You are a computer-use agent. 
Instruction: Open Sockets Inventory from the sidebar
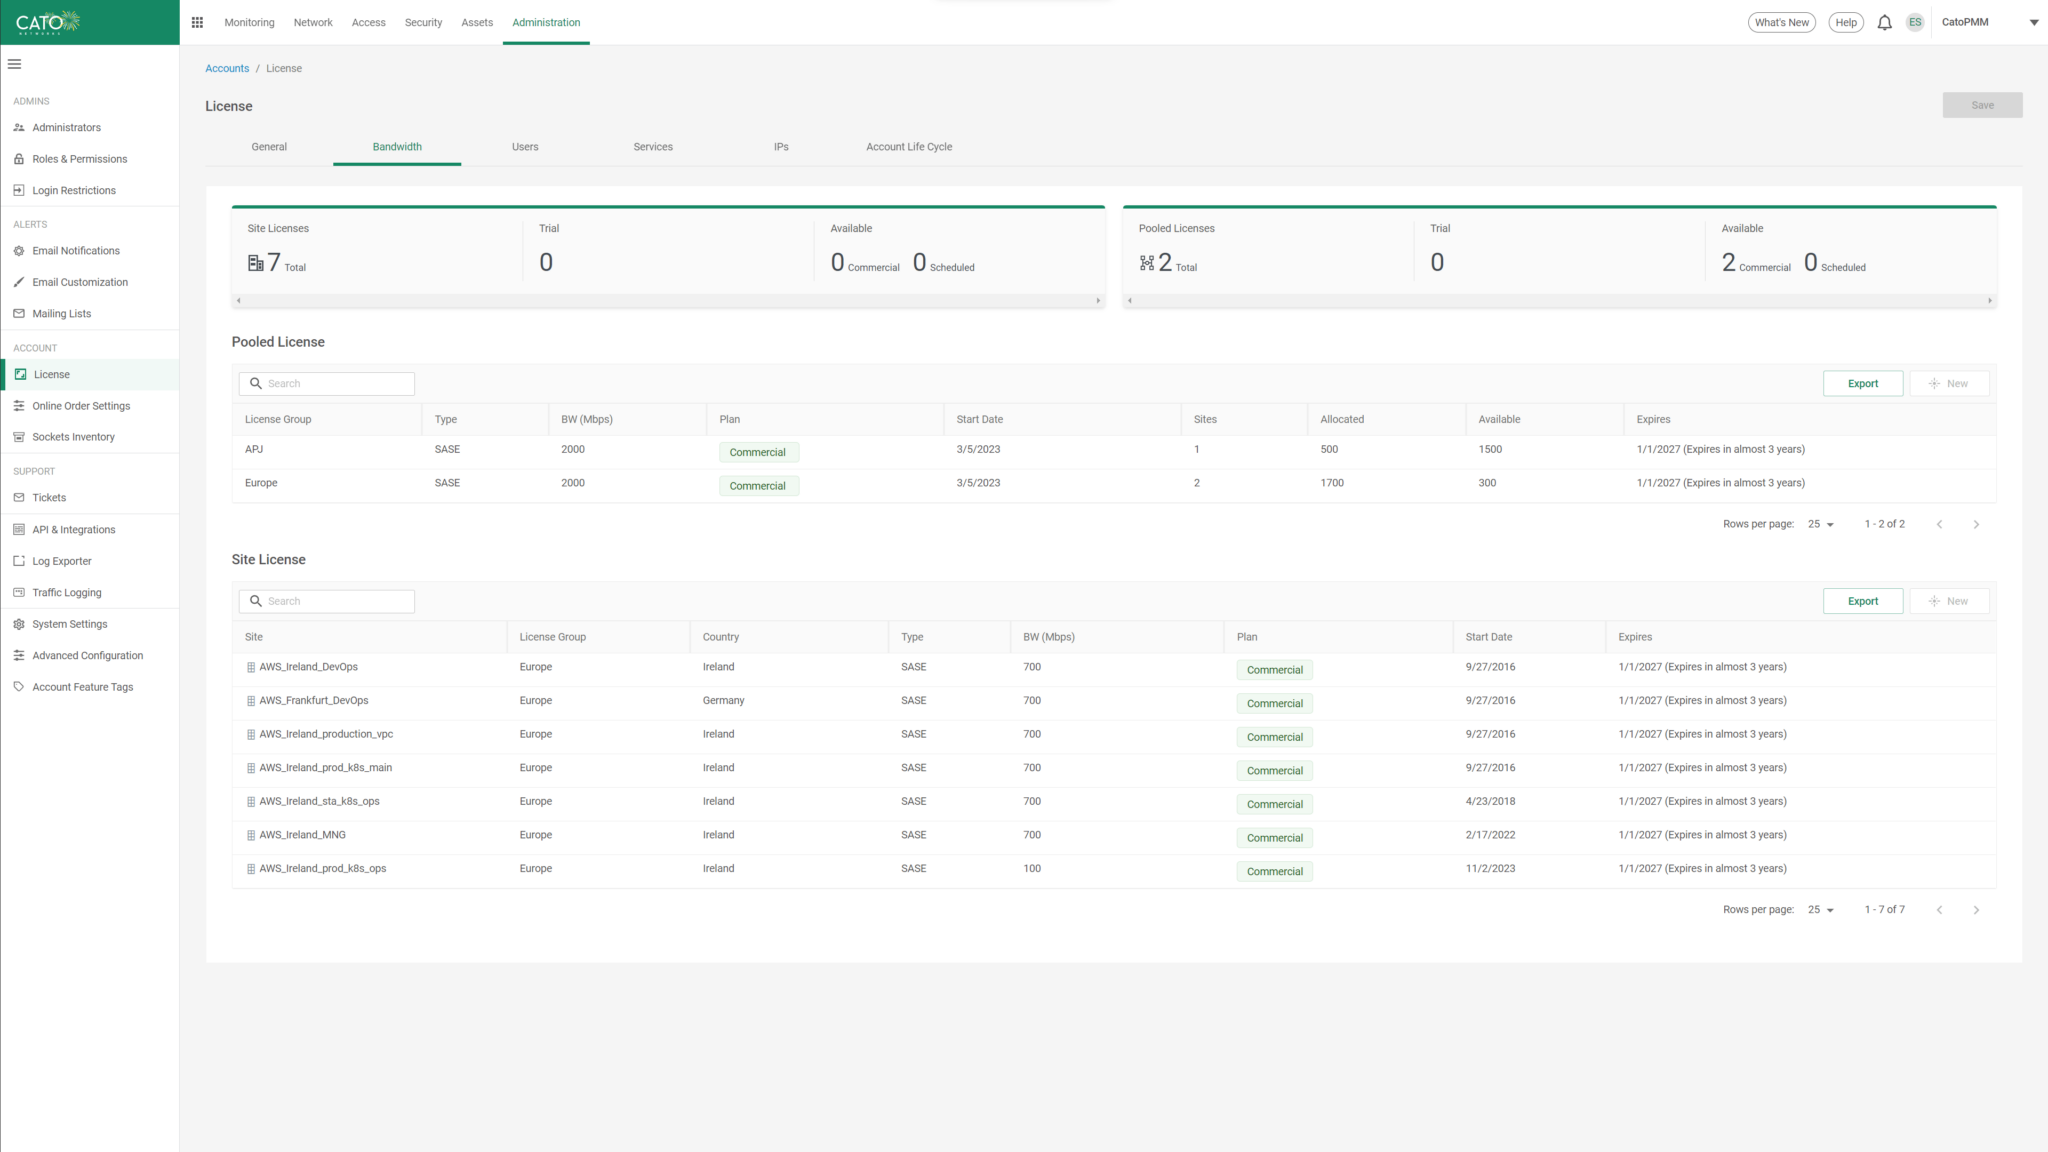point(71,437)
